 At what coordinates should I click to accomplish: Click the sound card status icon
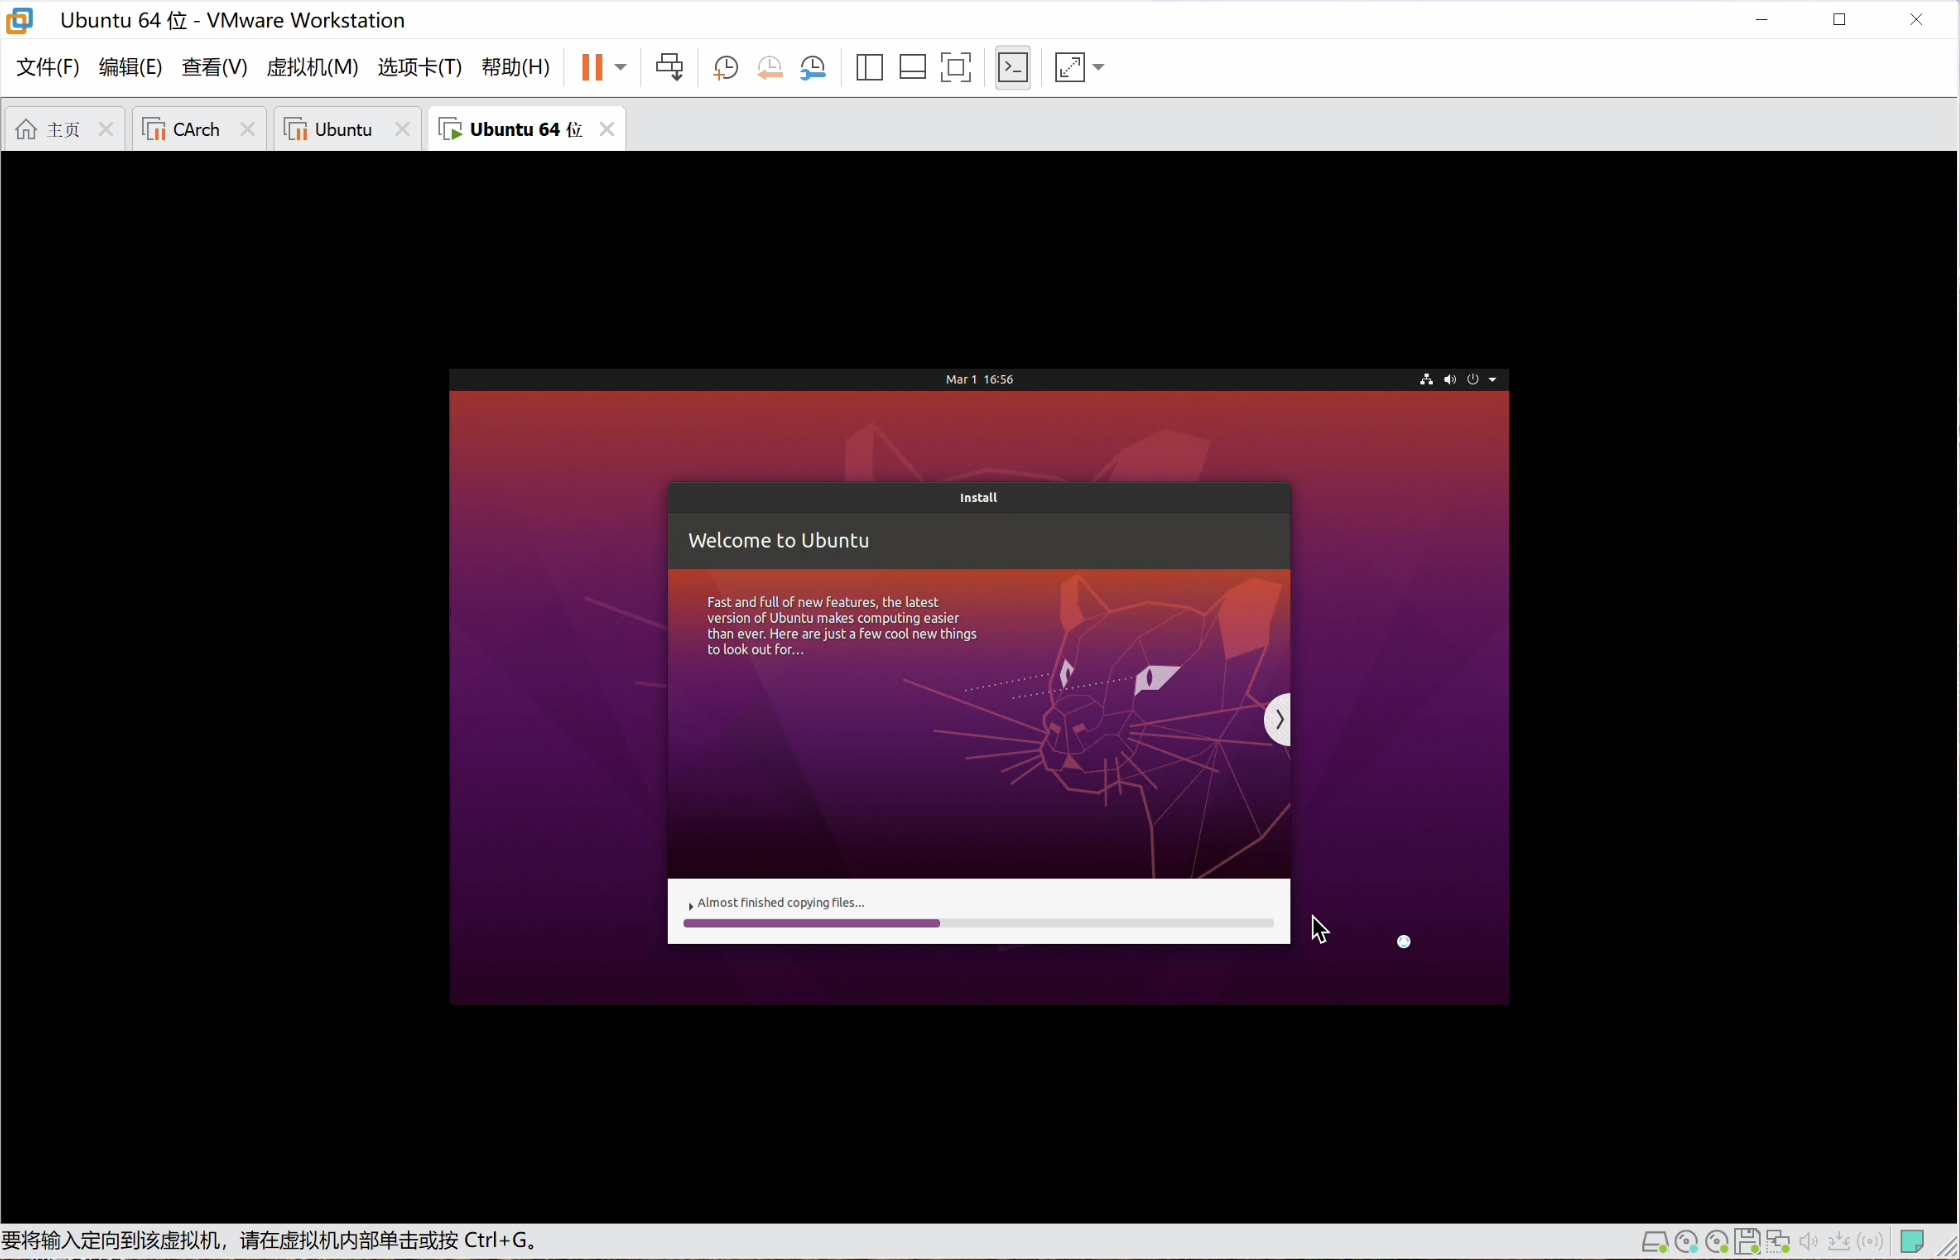(1809, 1242)
